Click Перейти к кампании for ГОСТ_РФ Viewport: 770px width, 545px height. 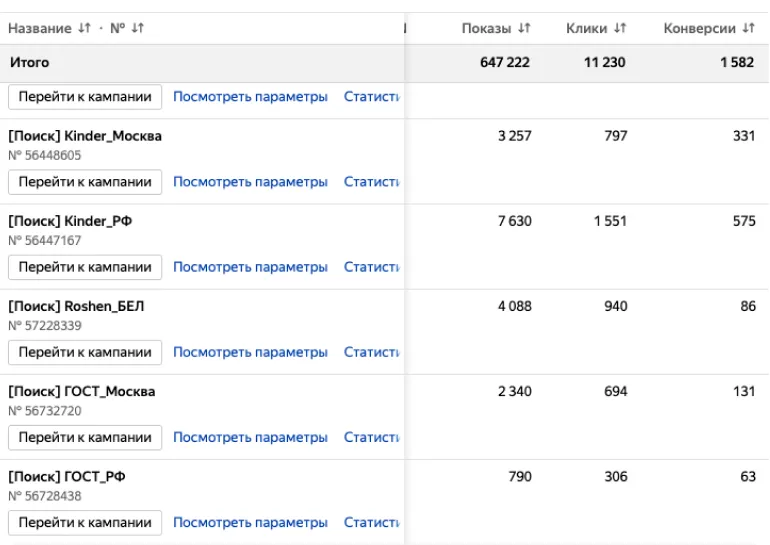pos(85,522)
